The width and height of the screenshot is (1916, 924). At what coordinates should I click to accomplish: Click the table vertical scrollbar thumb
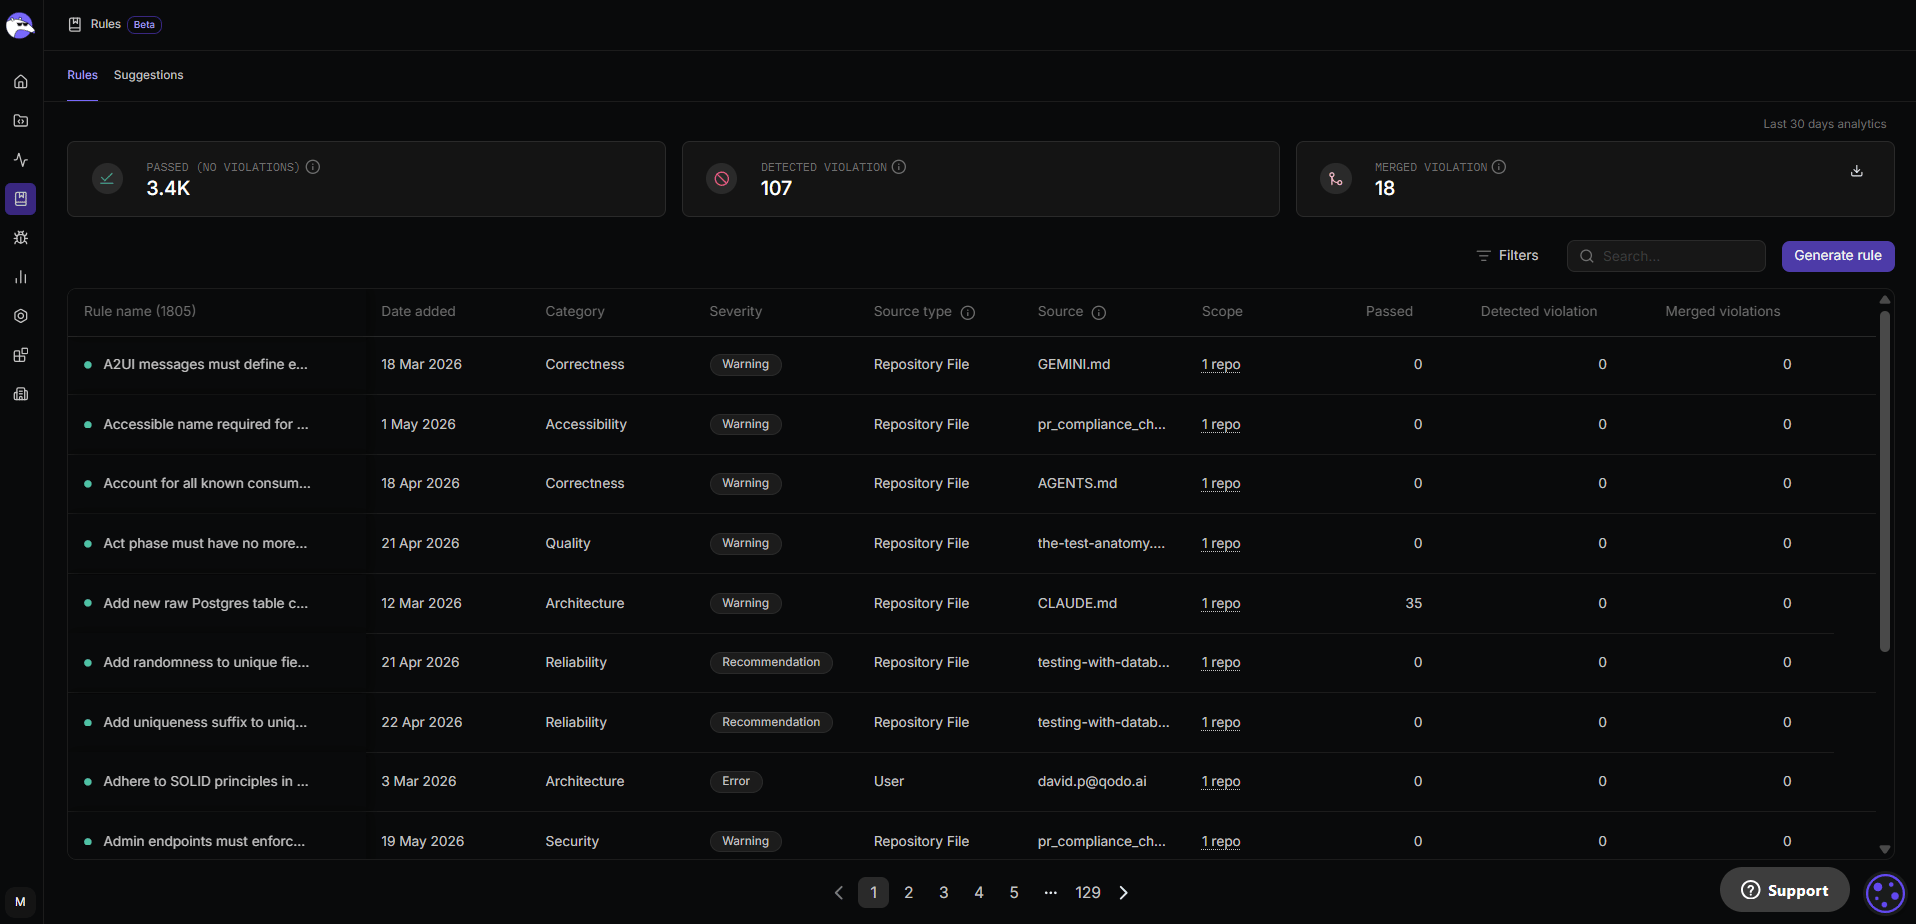[1885, 481]
